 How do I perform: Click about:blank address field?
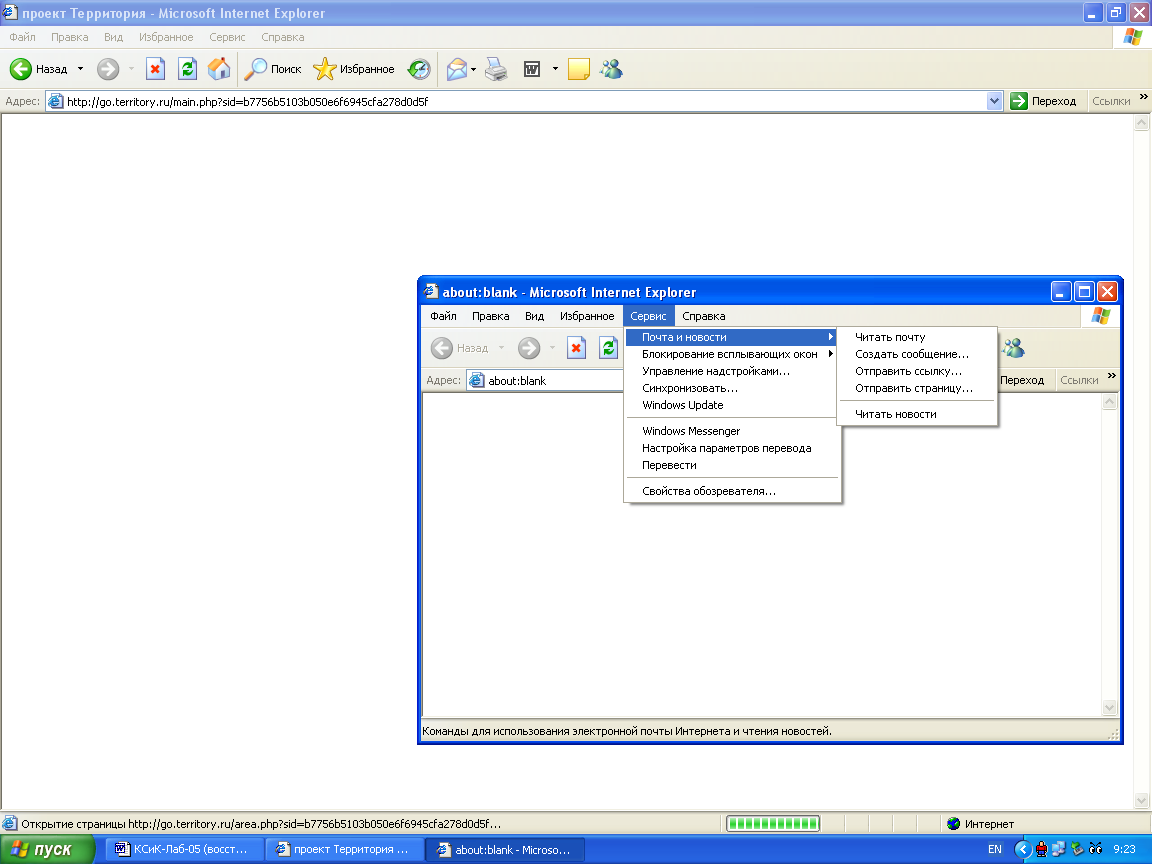click(x=545, y=380)
